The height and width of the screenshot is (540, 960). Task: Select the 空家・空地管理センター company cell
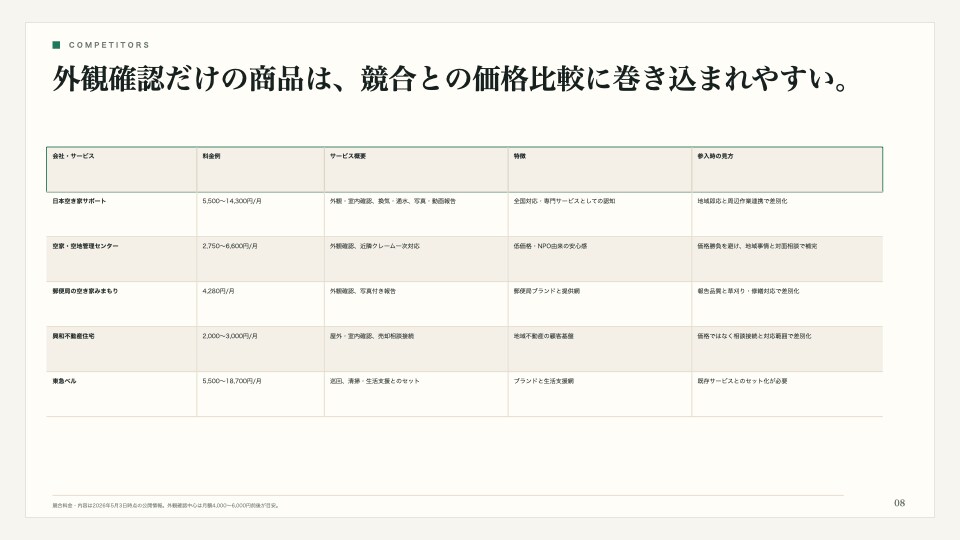pyautogui.click(x=122, y=259)
